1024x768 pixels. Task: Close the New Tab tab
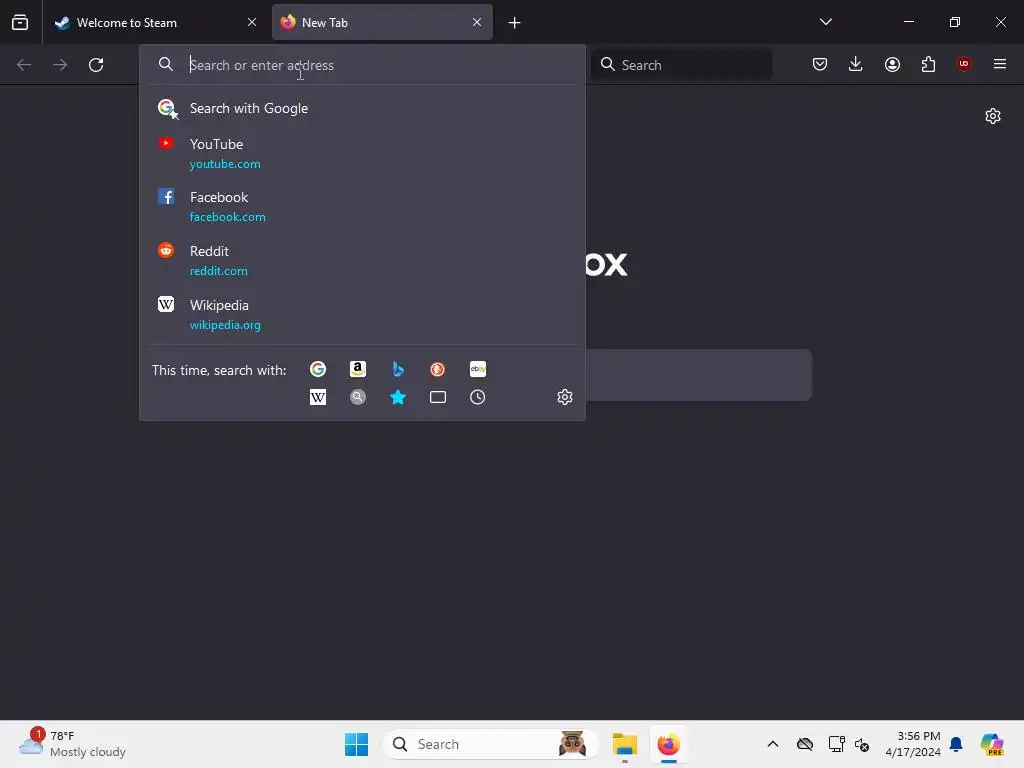[477, 22]
